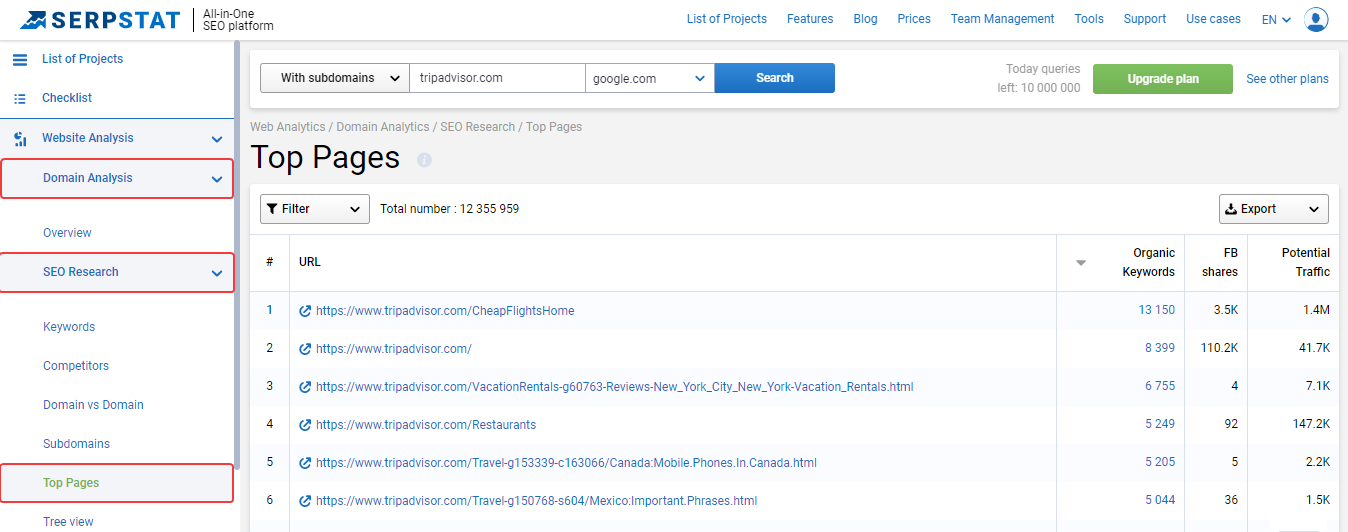Collapse the Domain Analysis section chevron

tap(217, 179)
